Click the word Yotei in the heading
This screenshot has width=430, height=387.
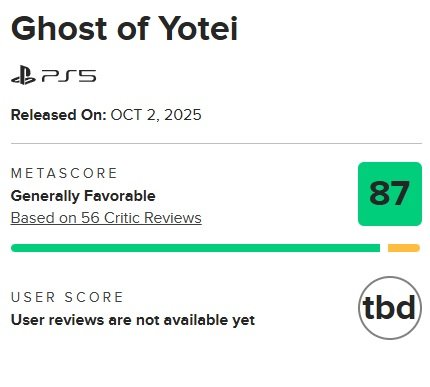[x=198, y=28]
